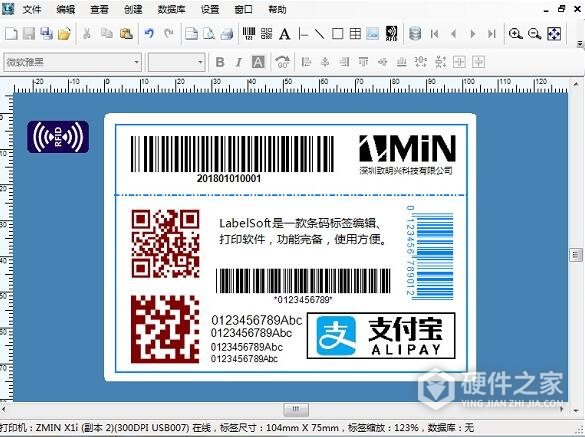Click the horizontal scrollbar thumb
This screenshot has width=585, height=437.
point(296,409)
